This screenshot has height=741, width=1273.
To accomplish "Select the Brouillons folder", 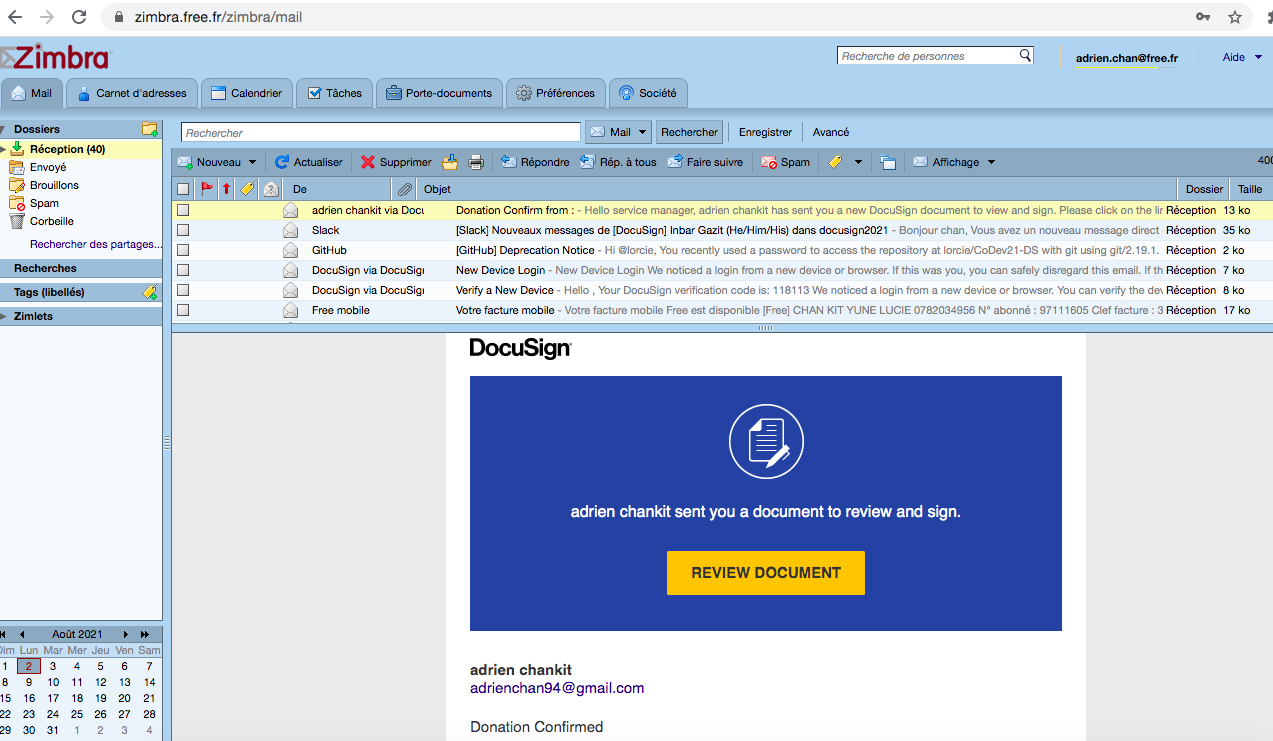I will (54, 185).
